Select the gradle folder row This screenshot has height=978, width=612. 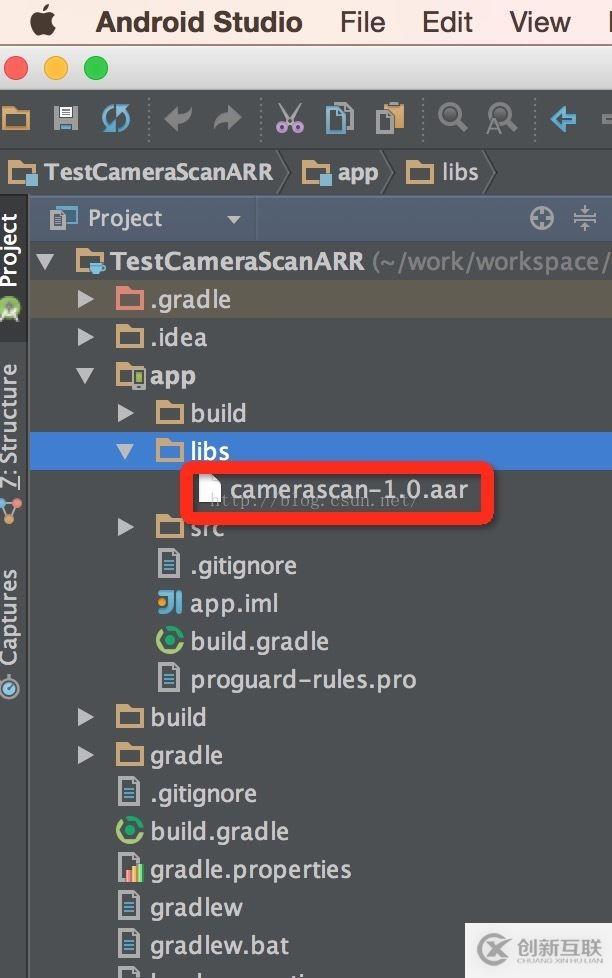click(x=321, y=755)
